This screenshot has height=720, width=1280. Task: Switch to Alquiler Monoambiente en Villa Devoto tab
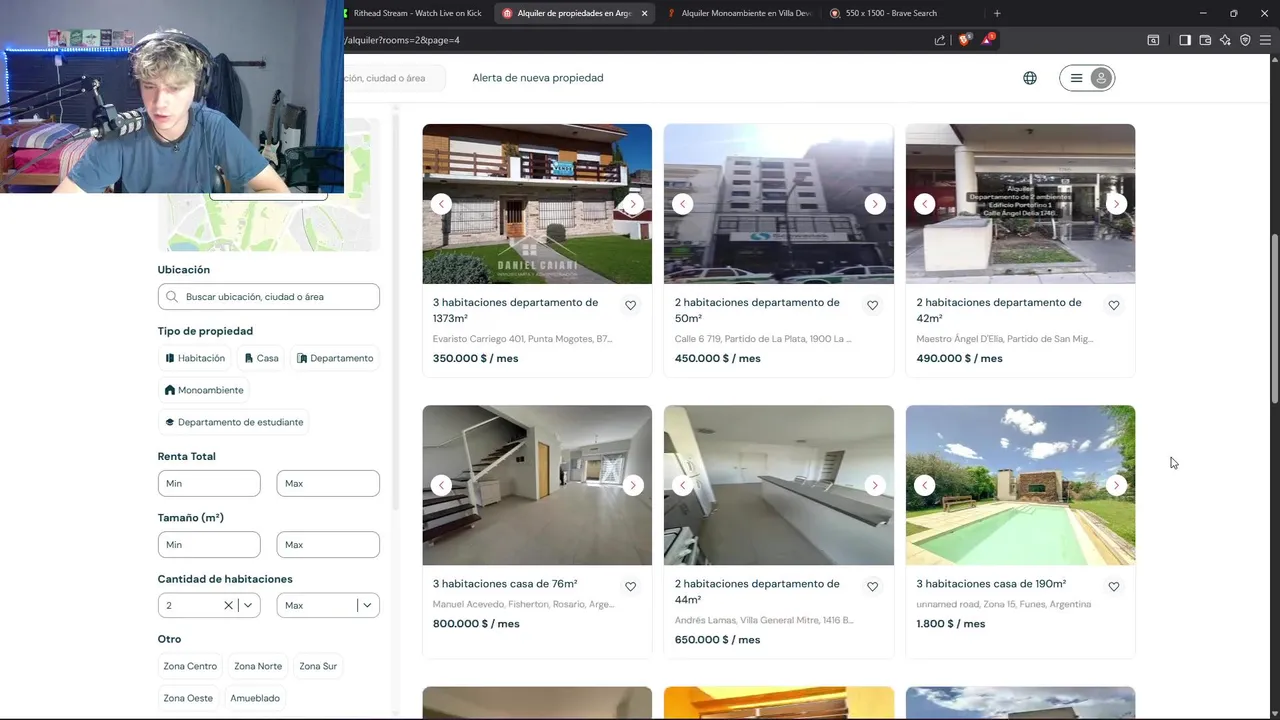740,13
